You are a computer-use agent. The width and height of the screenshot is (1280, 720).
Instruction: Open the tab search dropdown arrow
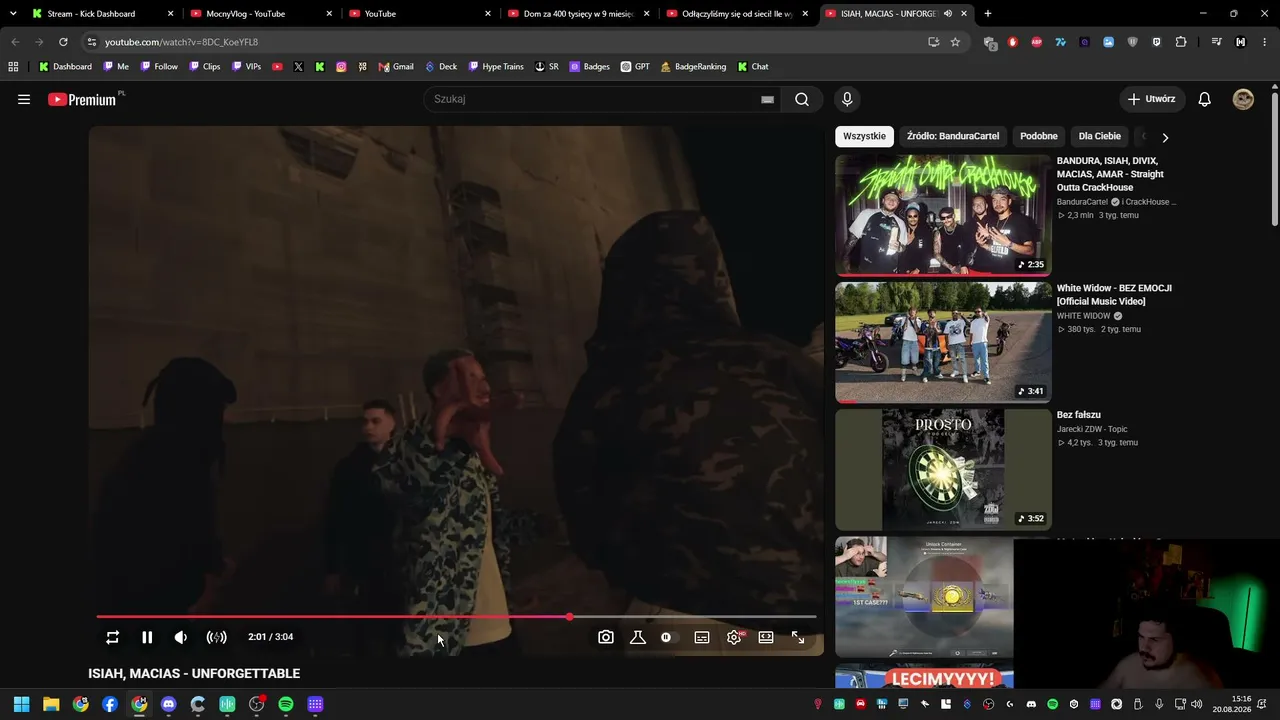click(x=13, y=14)
